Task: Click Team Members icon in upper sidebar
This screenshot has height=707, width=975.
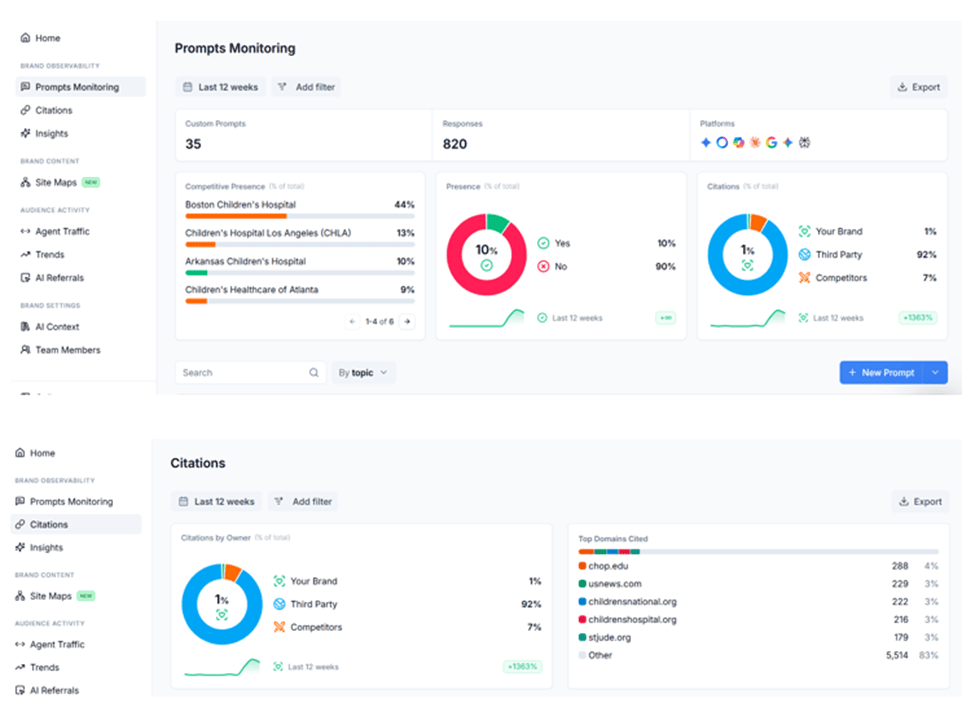Action: (25, 349)
